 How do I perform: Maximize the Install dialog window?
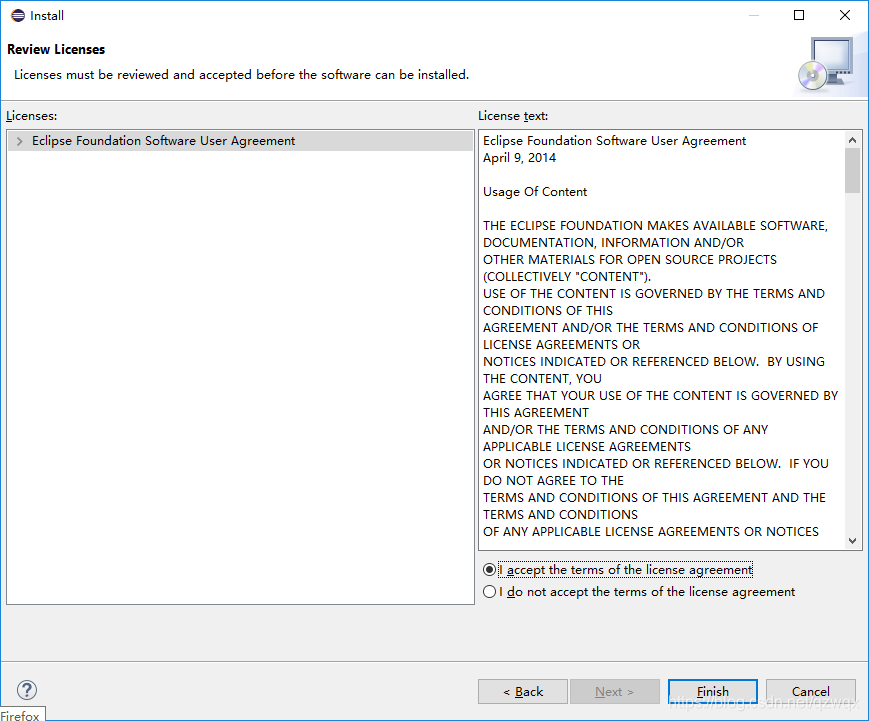[x=799, y=15]
